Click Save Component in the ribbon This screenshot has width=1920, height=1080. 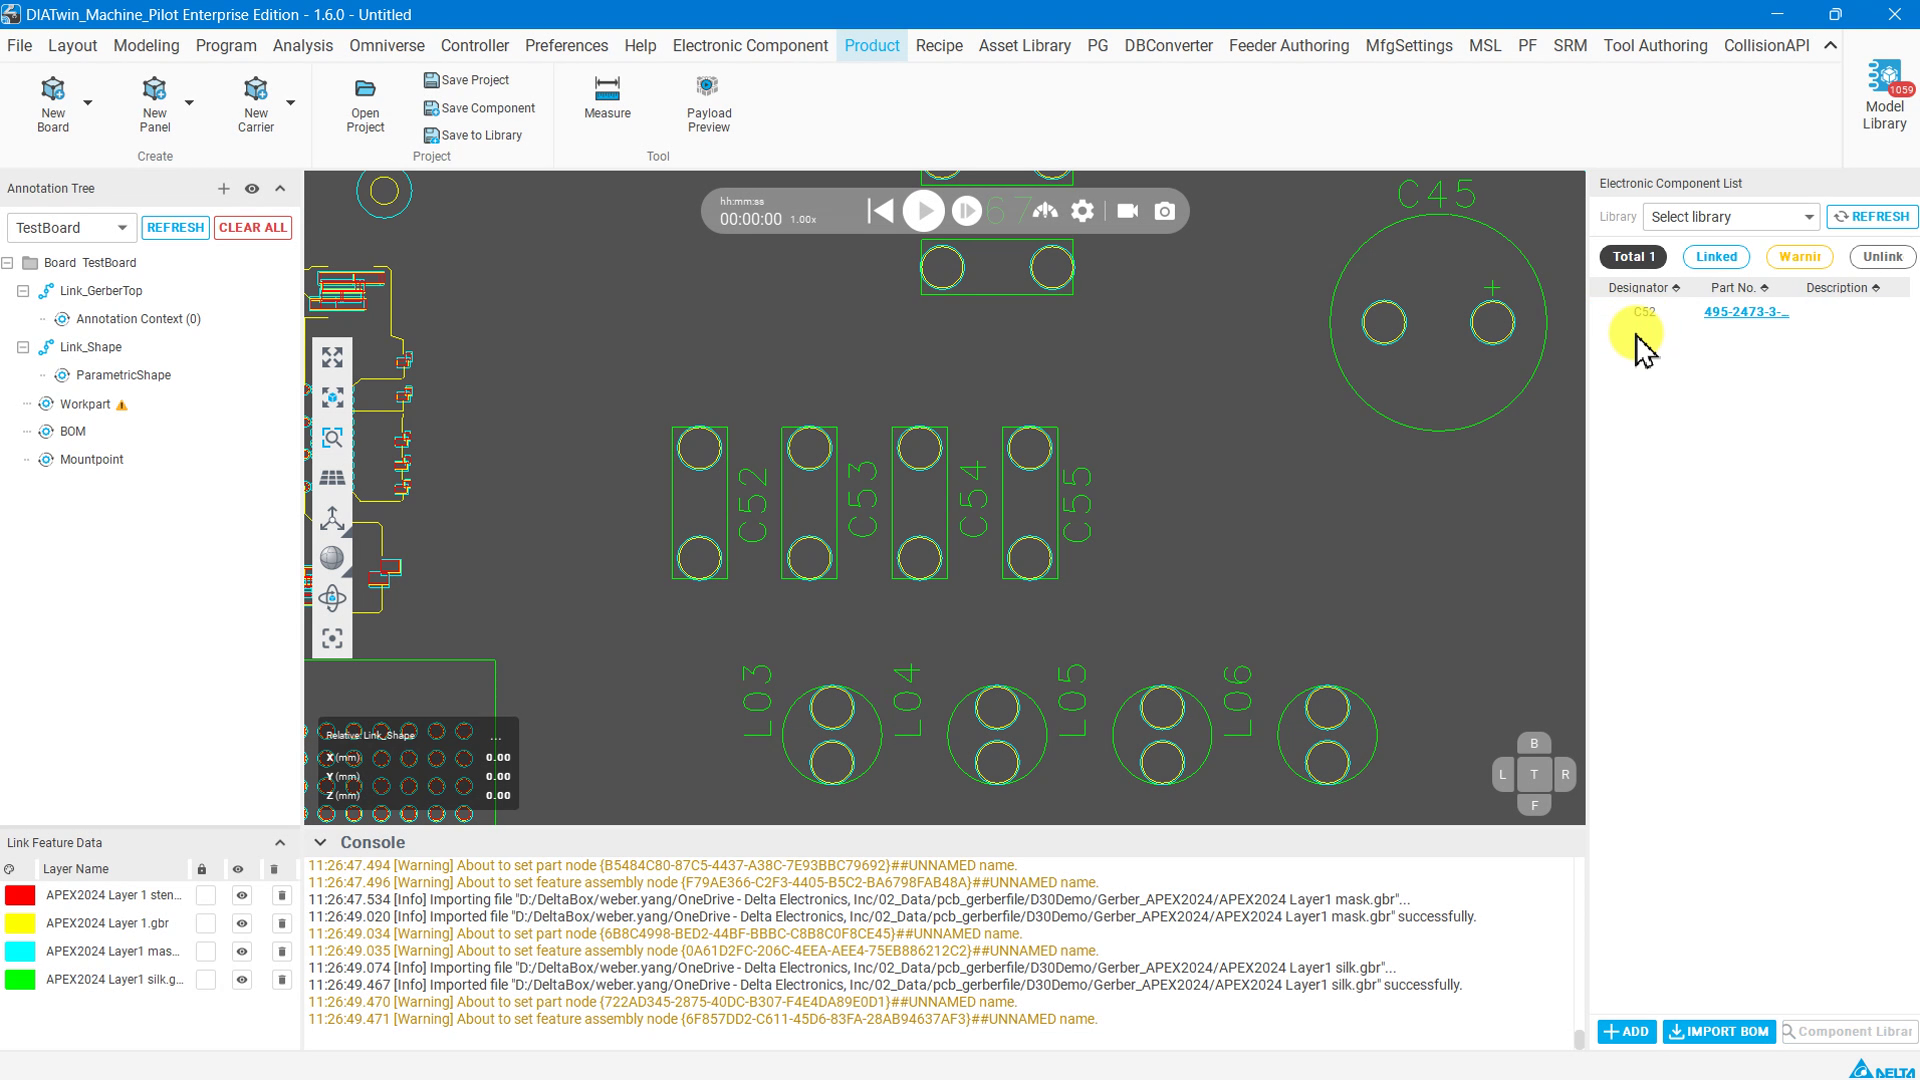click(479, 108)
